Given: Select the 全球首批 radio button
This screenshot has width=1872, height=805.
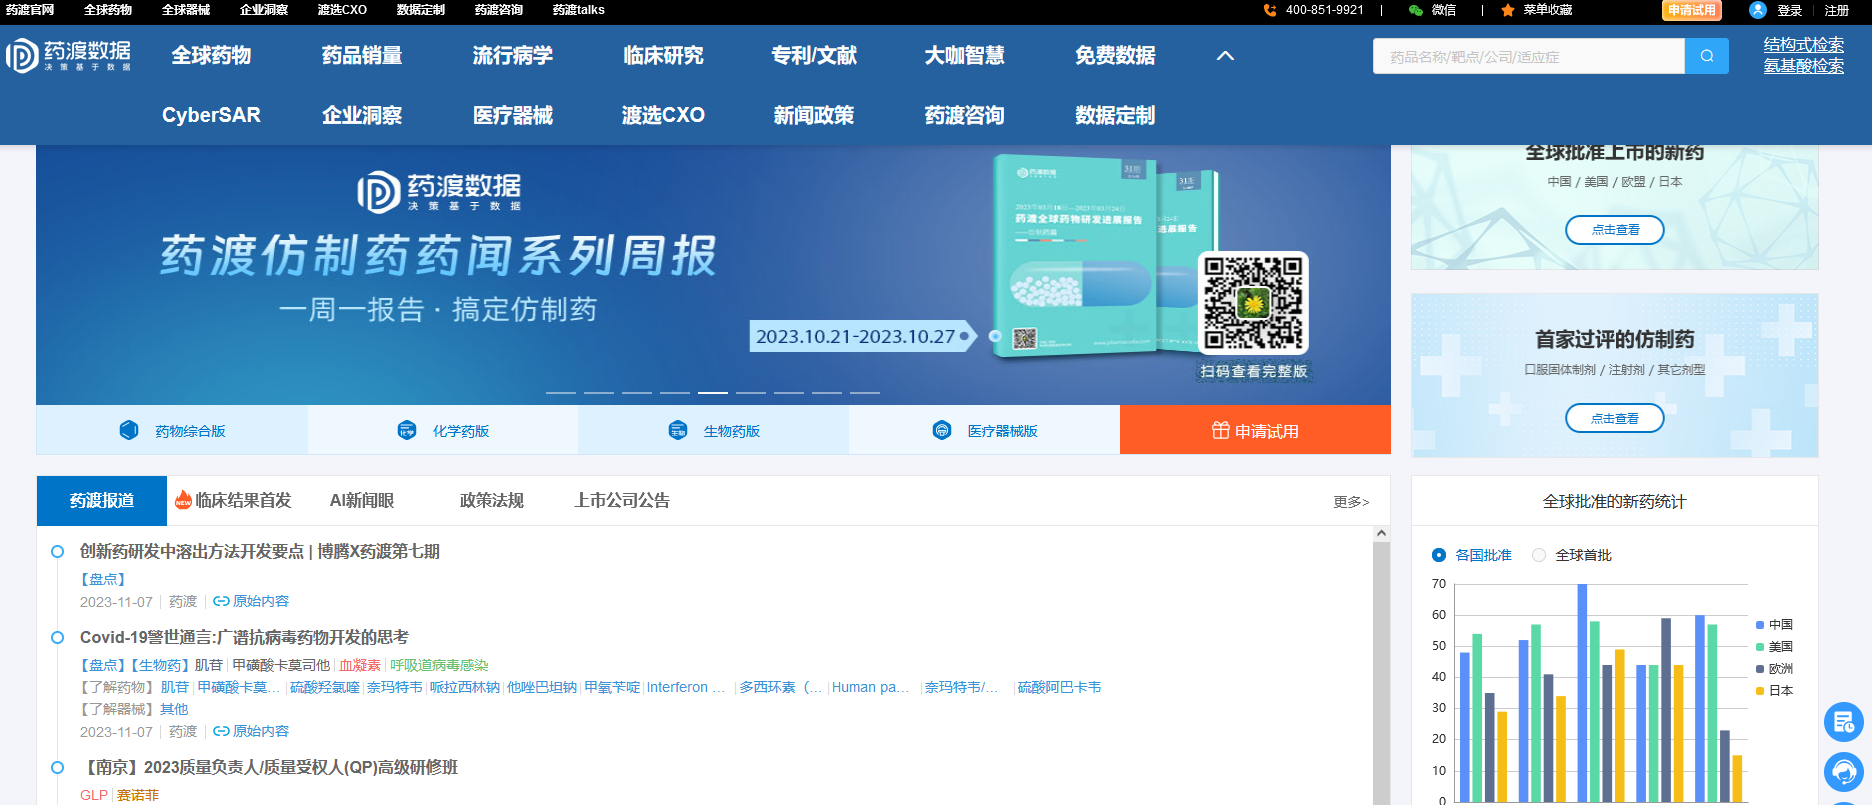Looking at the screenshot, I should point(1539,555).
